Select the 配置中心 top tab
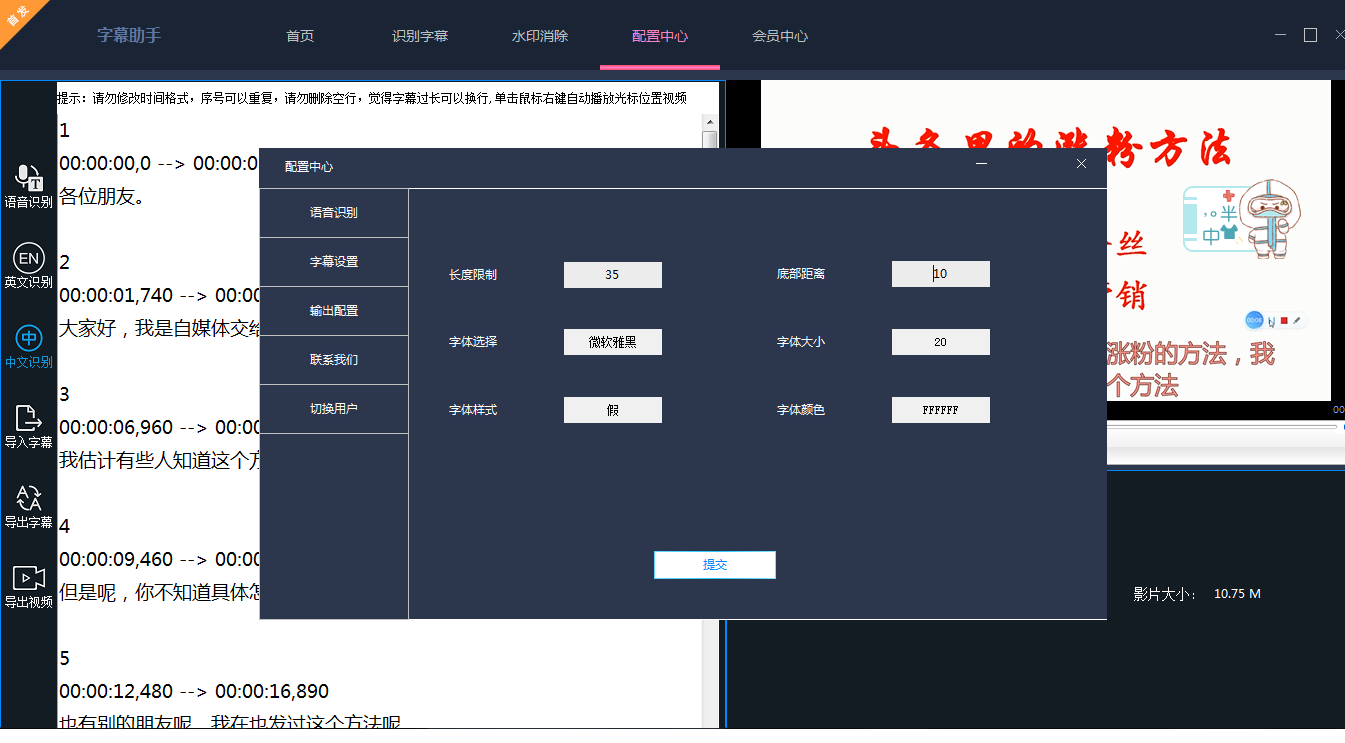 (x=660, y=36)
